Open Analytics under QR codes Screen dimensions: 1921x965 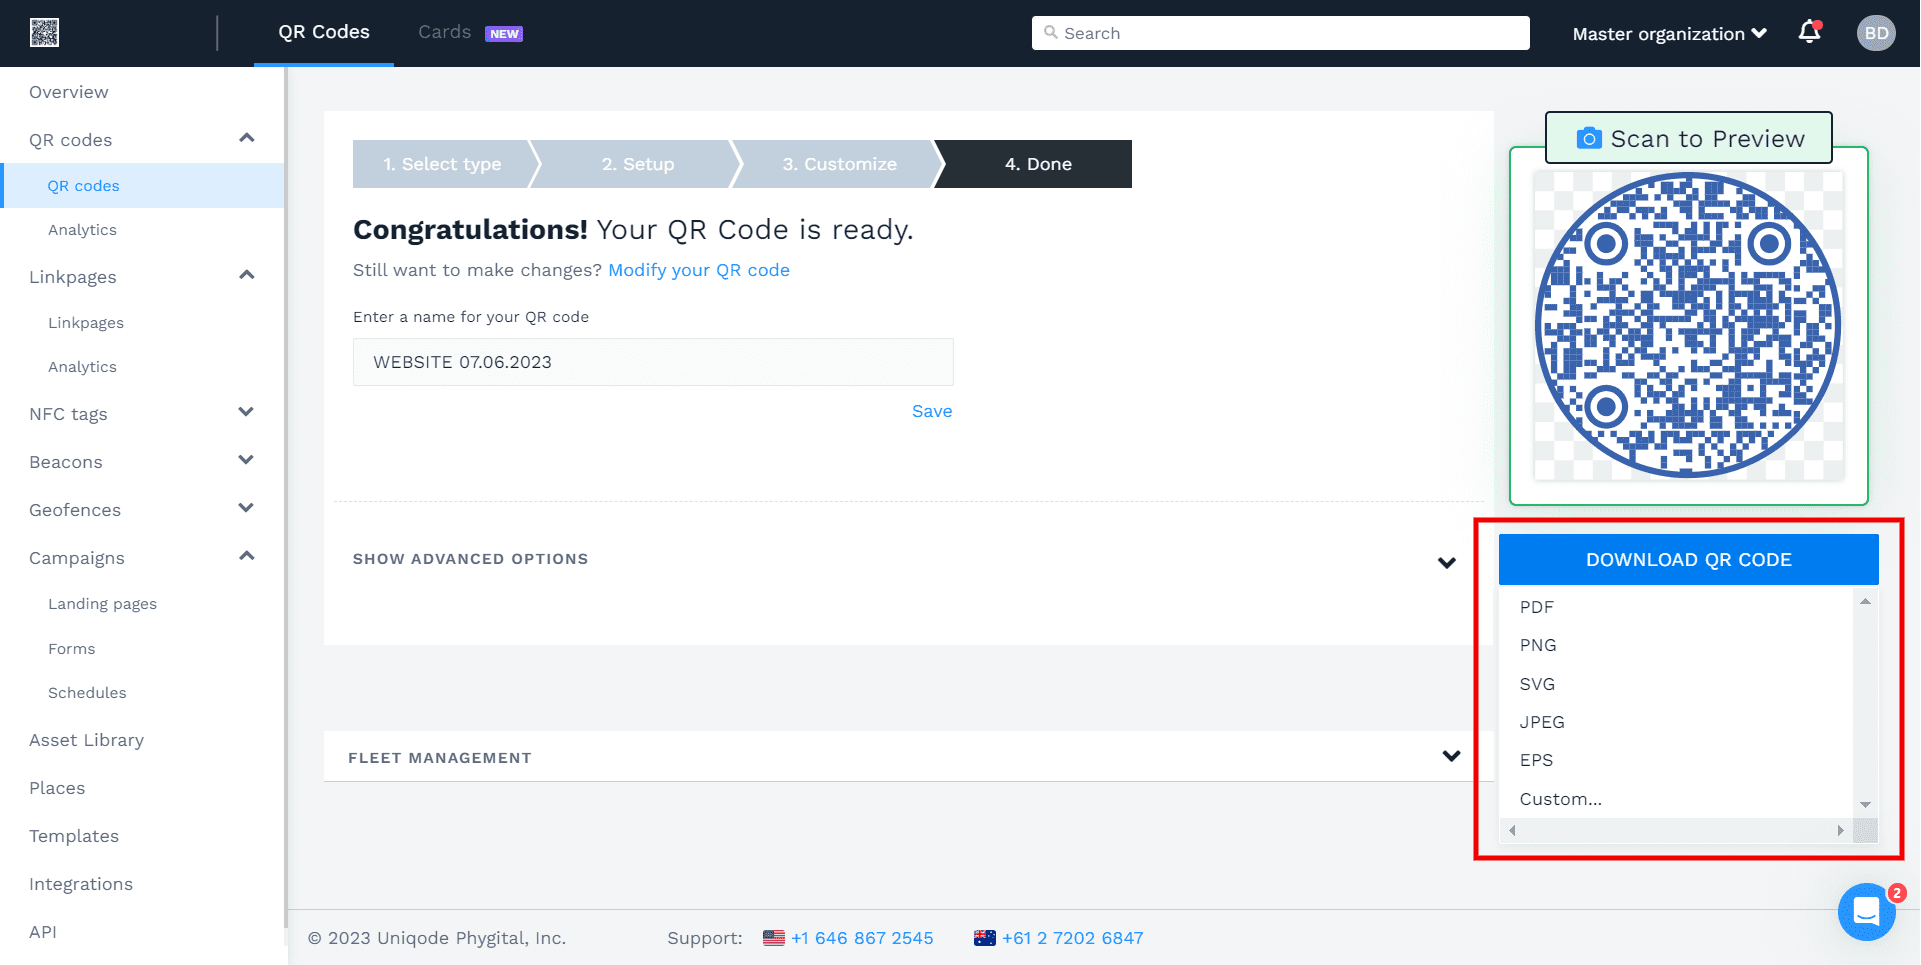82,230
